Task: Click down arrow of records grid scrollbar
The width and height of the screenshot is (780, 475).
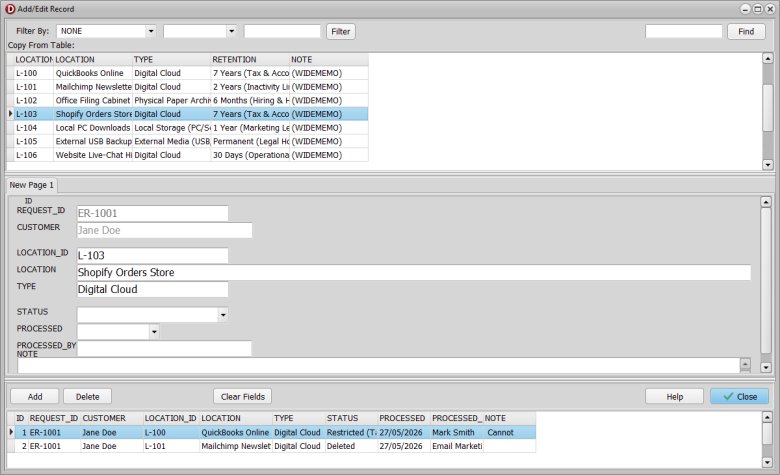Action: (767, 463)
